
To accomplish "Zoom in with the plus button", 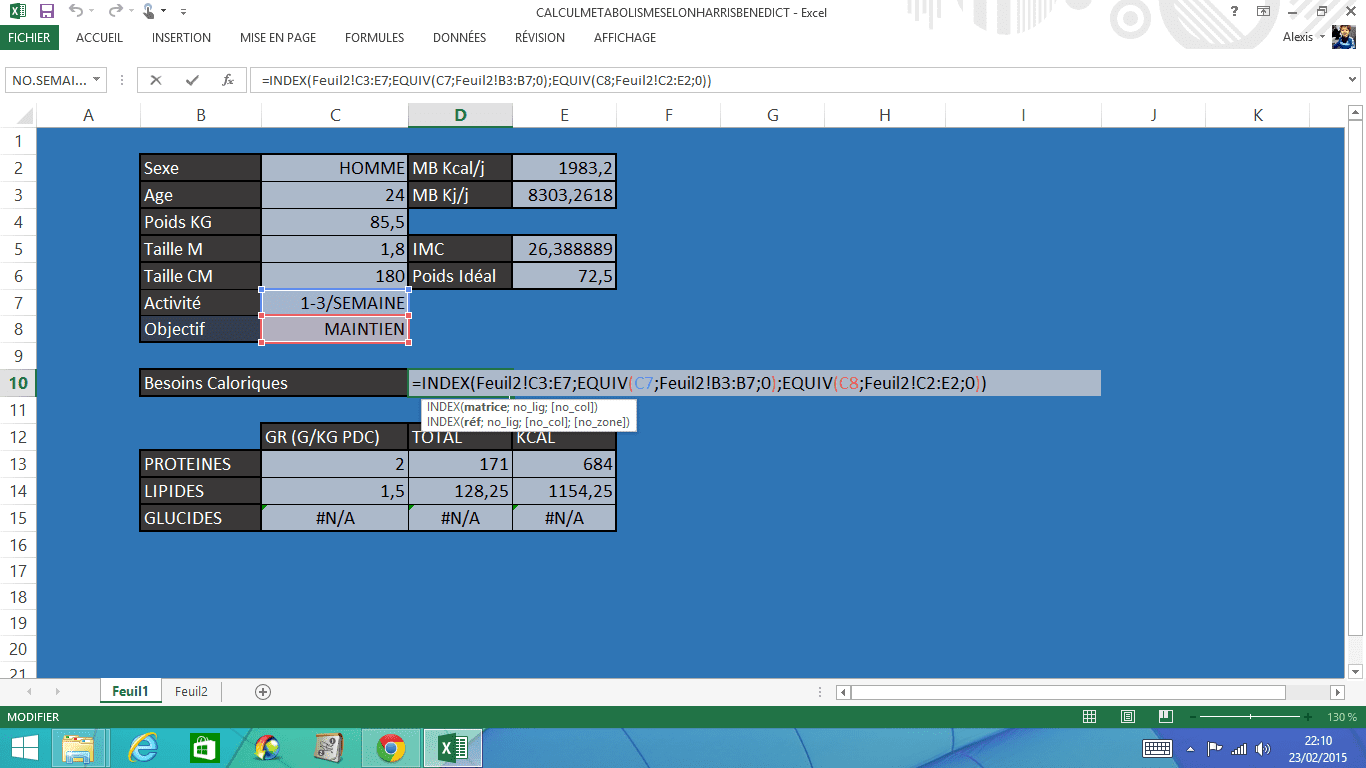I will (x=1308, y=717).
